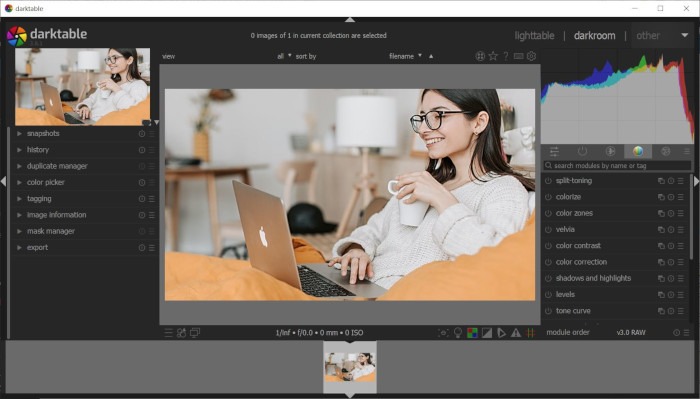Screen dimensions: 700x399
Task: Open the preferences gear icon
Action: [531, 56]
